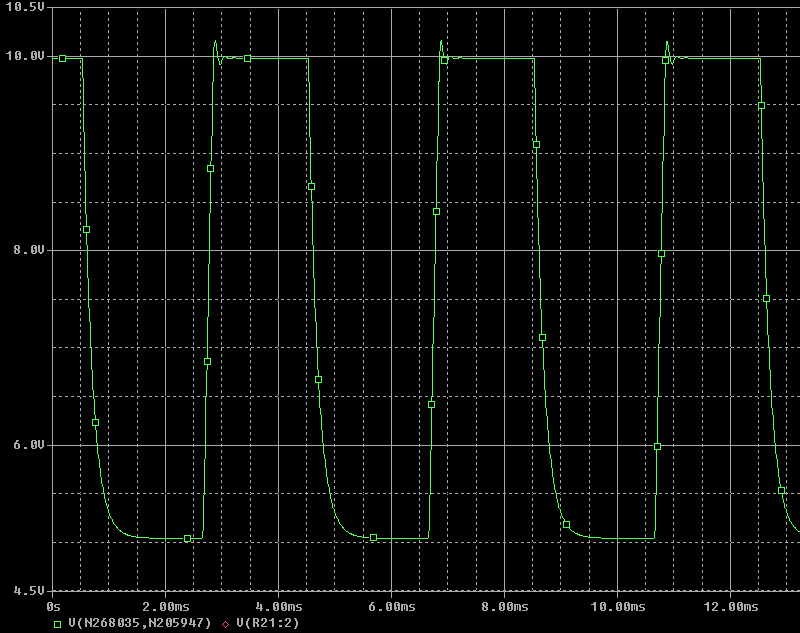Viewport: 800px width, 633px height.
Task: Click the trough marker before 2.00ms
Action: coord(187,538)
